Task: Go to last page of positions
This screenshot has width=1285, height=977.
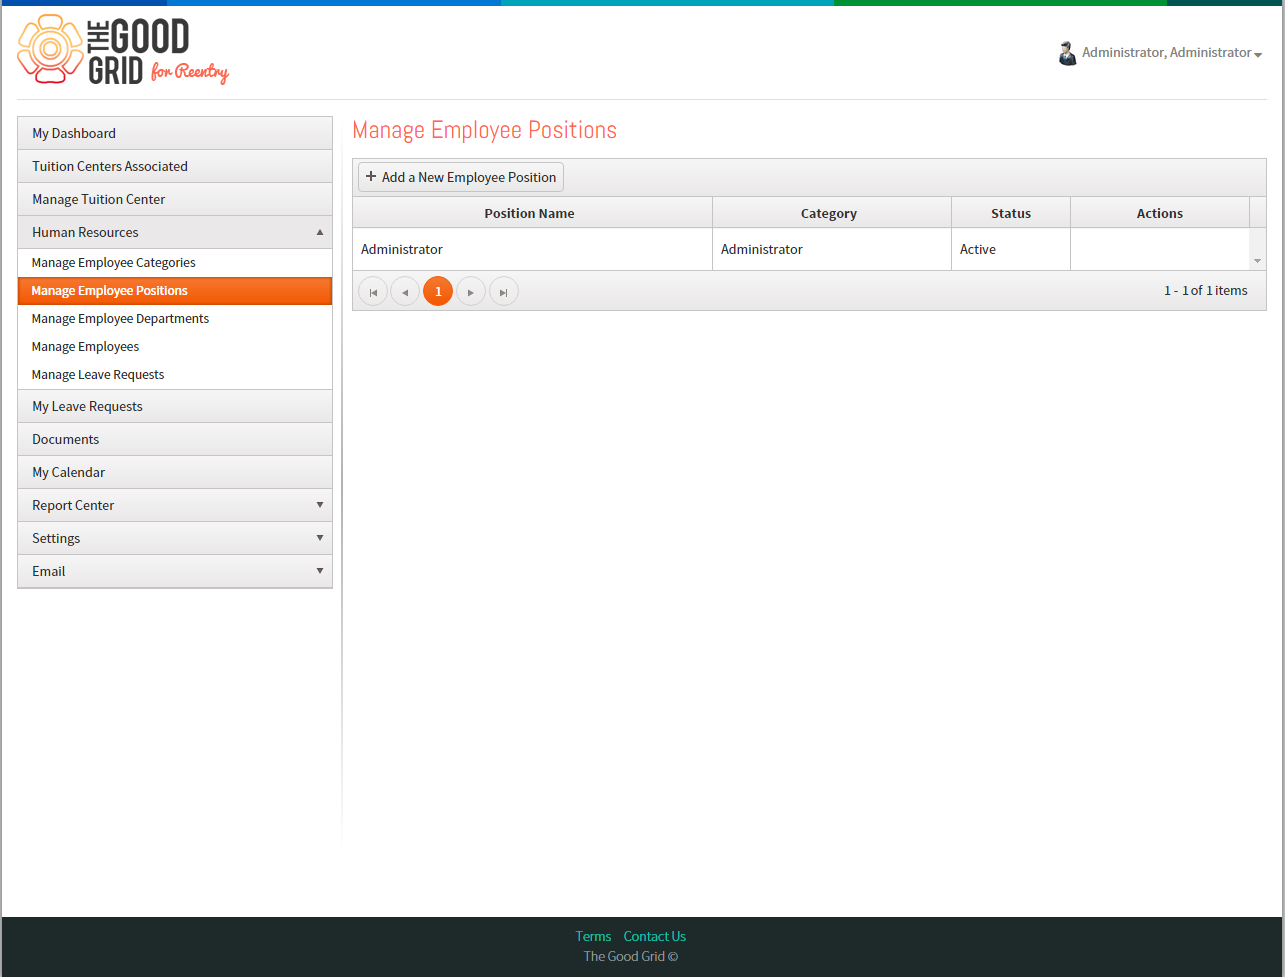Action: coord(504,291)
